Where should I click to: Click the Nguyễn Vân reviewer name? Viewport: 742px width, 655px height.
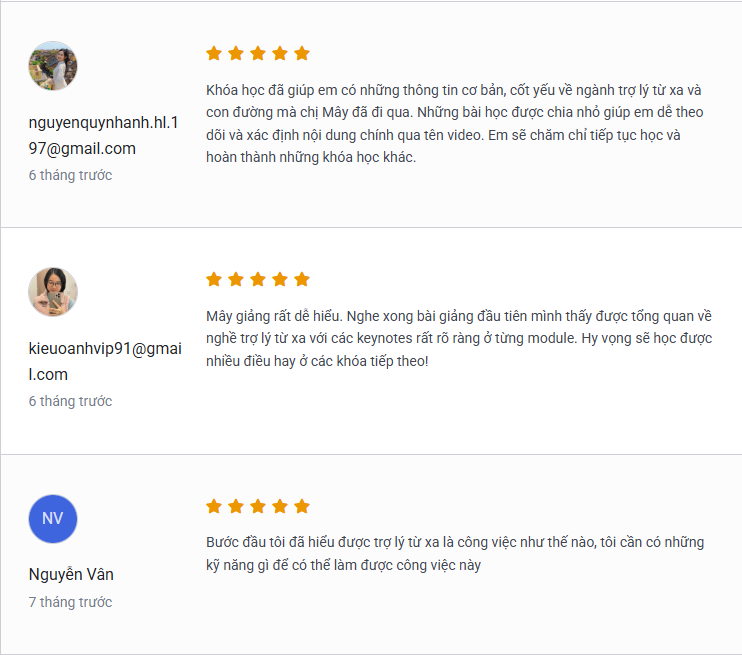[x=71, y=575]
